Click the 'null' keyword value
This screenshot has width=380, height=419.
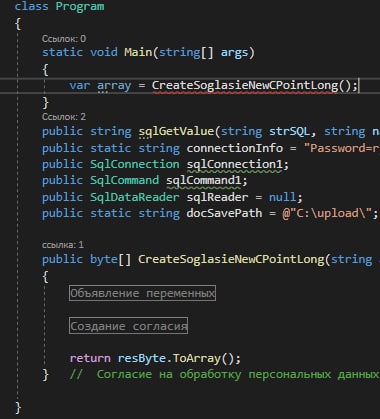283,197
